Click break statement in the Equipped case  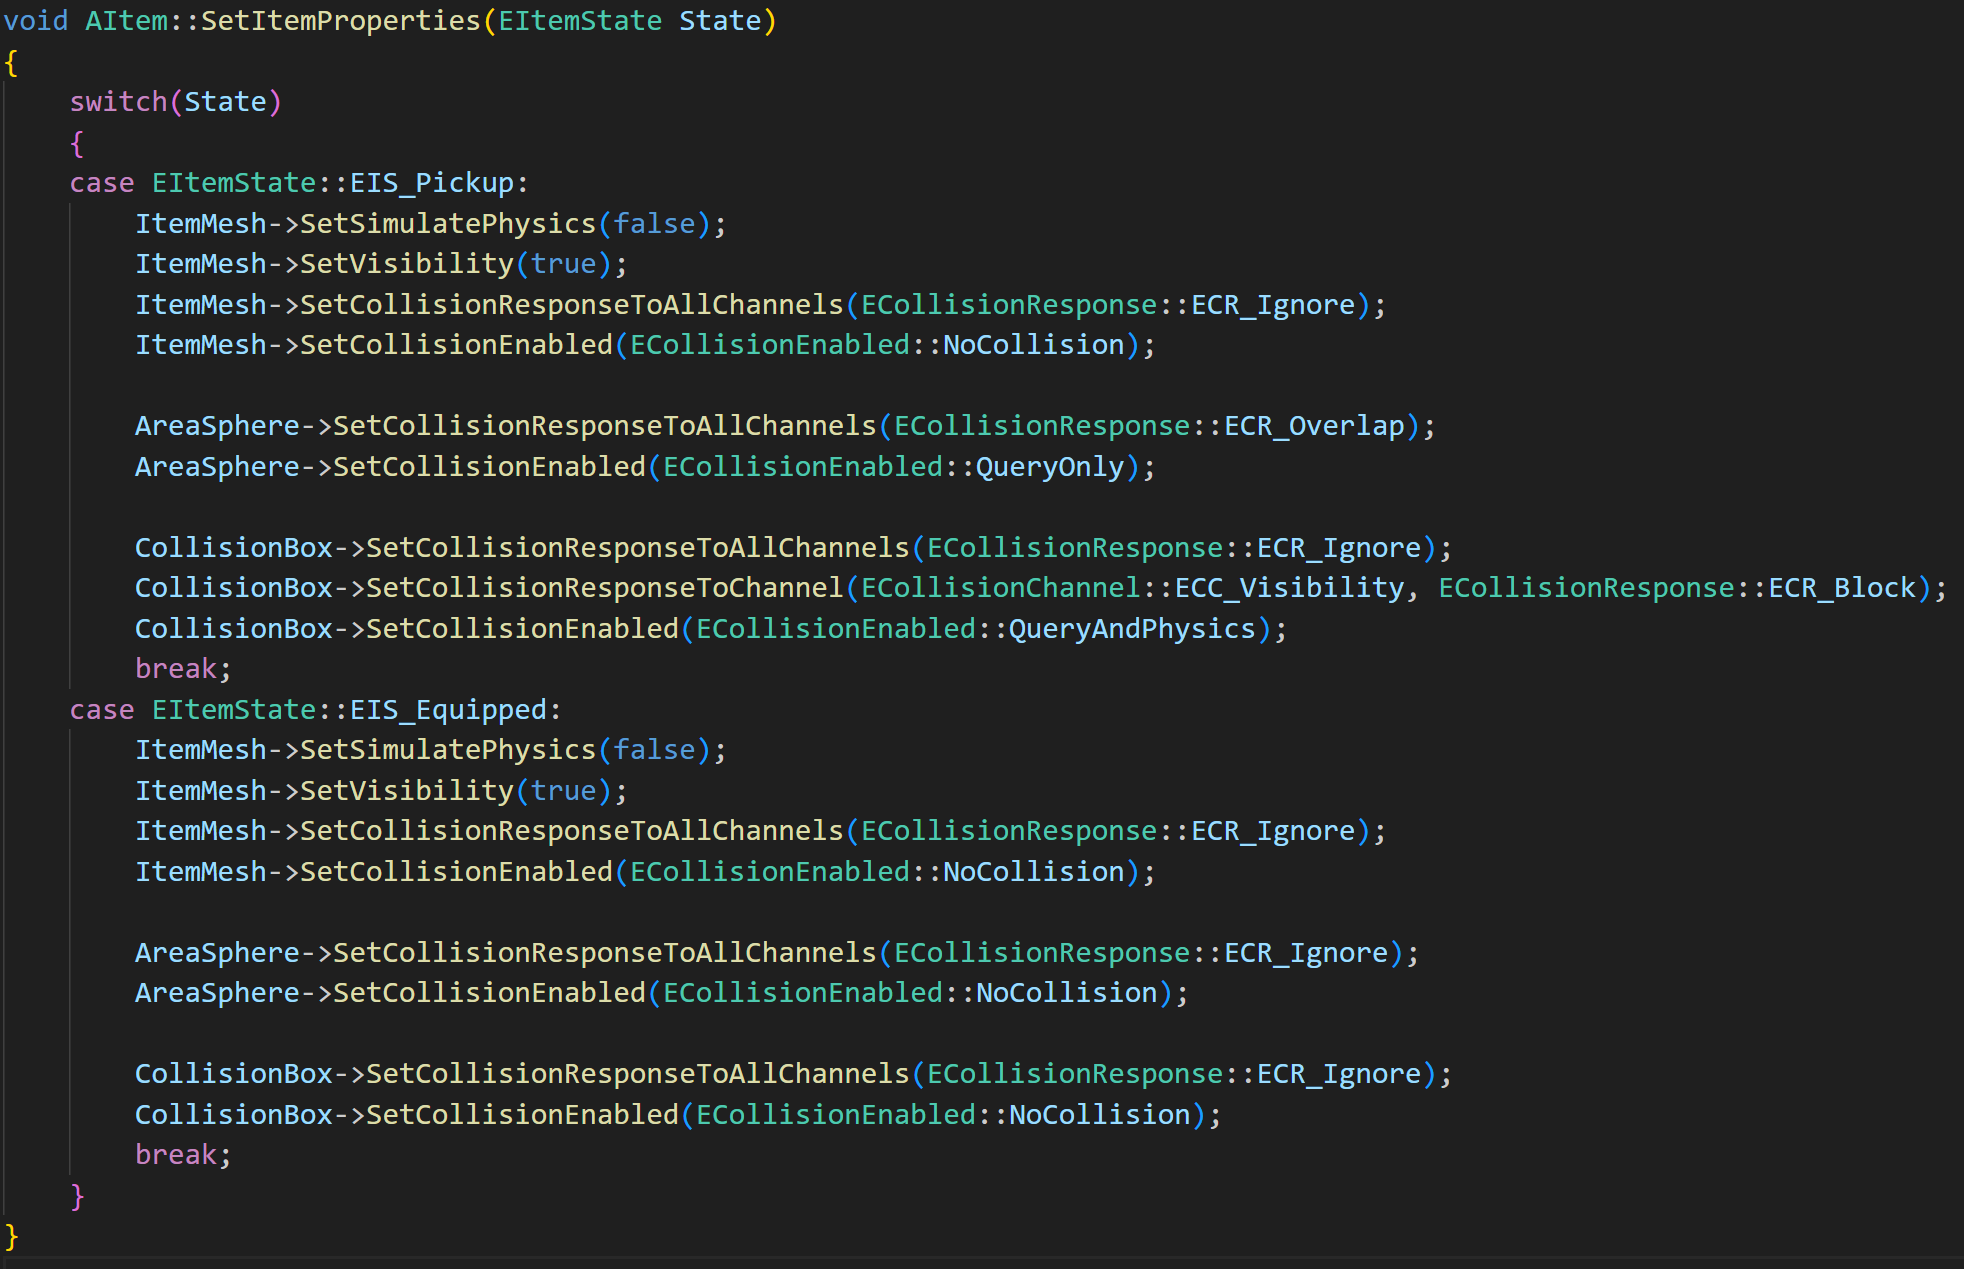[x=176, y=1155]
